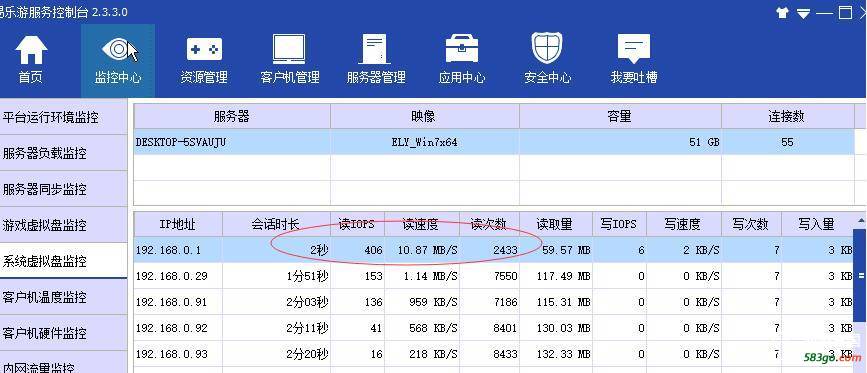The width and height of the screenshot is (867, 373).
Task: Select client row 192.168.0.93
Action: tap(494, 354)
